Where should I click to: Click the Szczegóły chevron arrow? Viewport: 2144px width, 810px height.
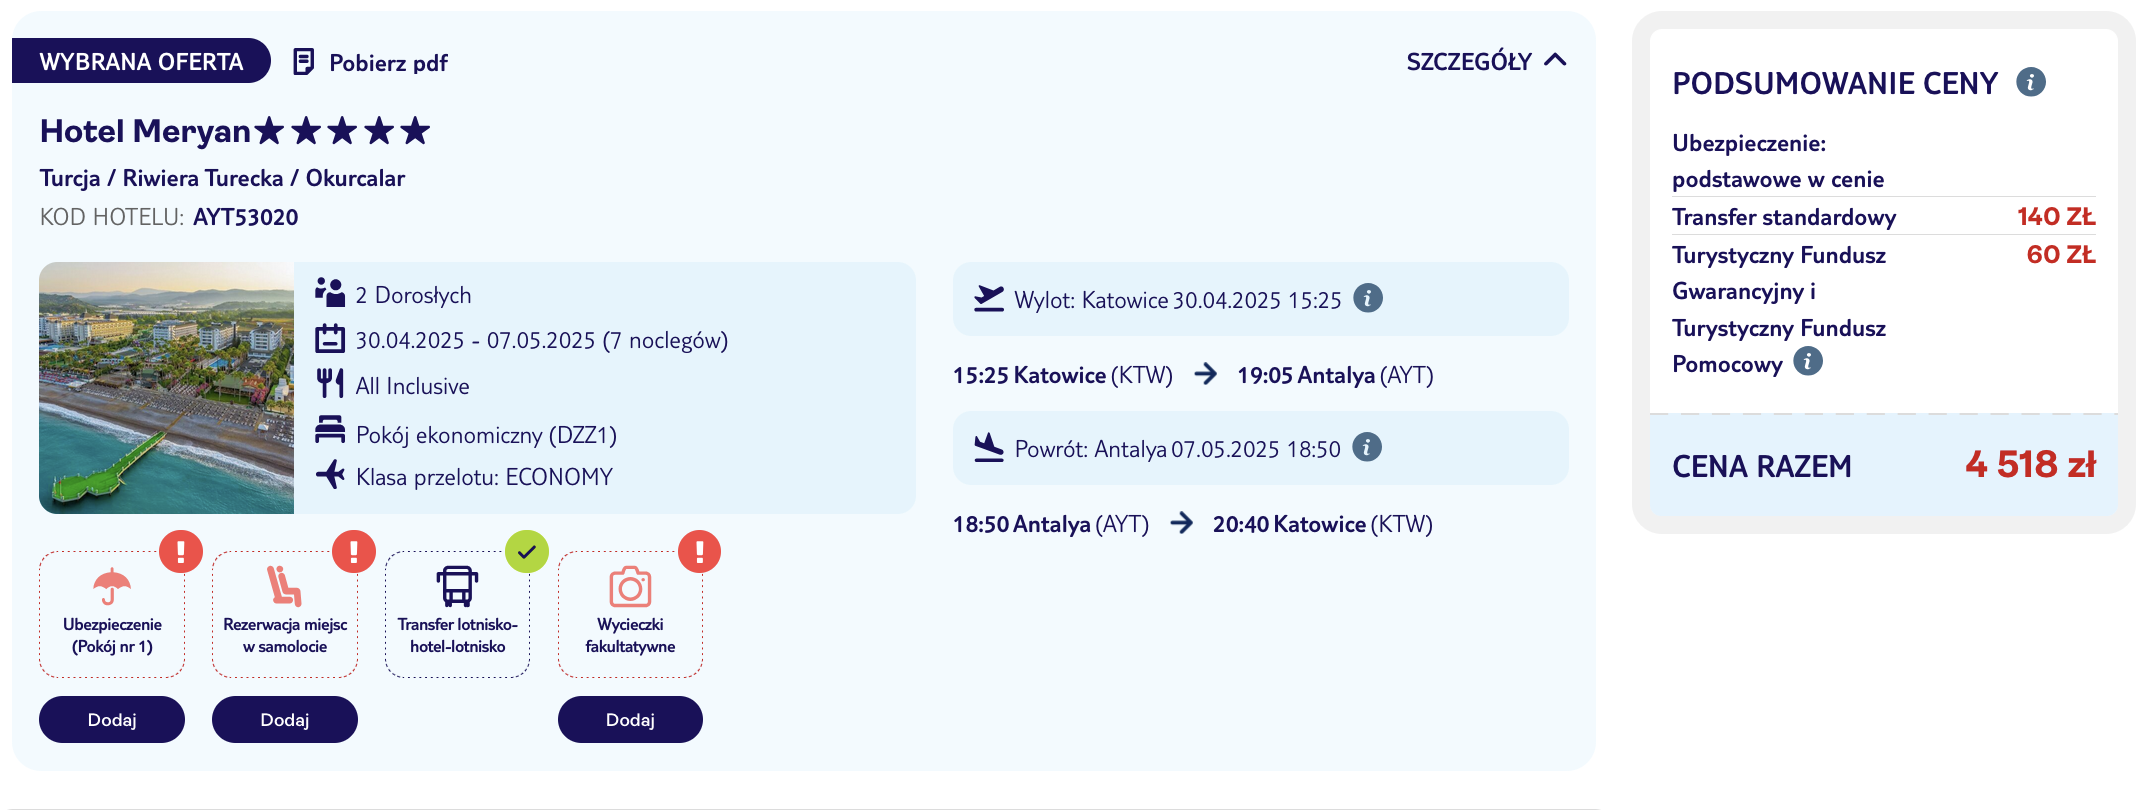1555,61
